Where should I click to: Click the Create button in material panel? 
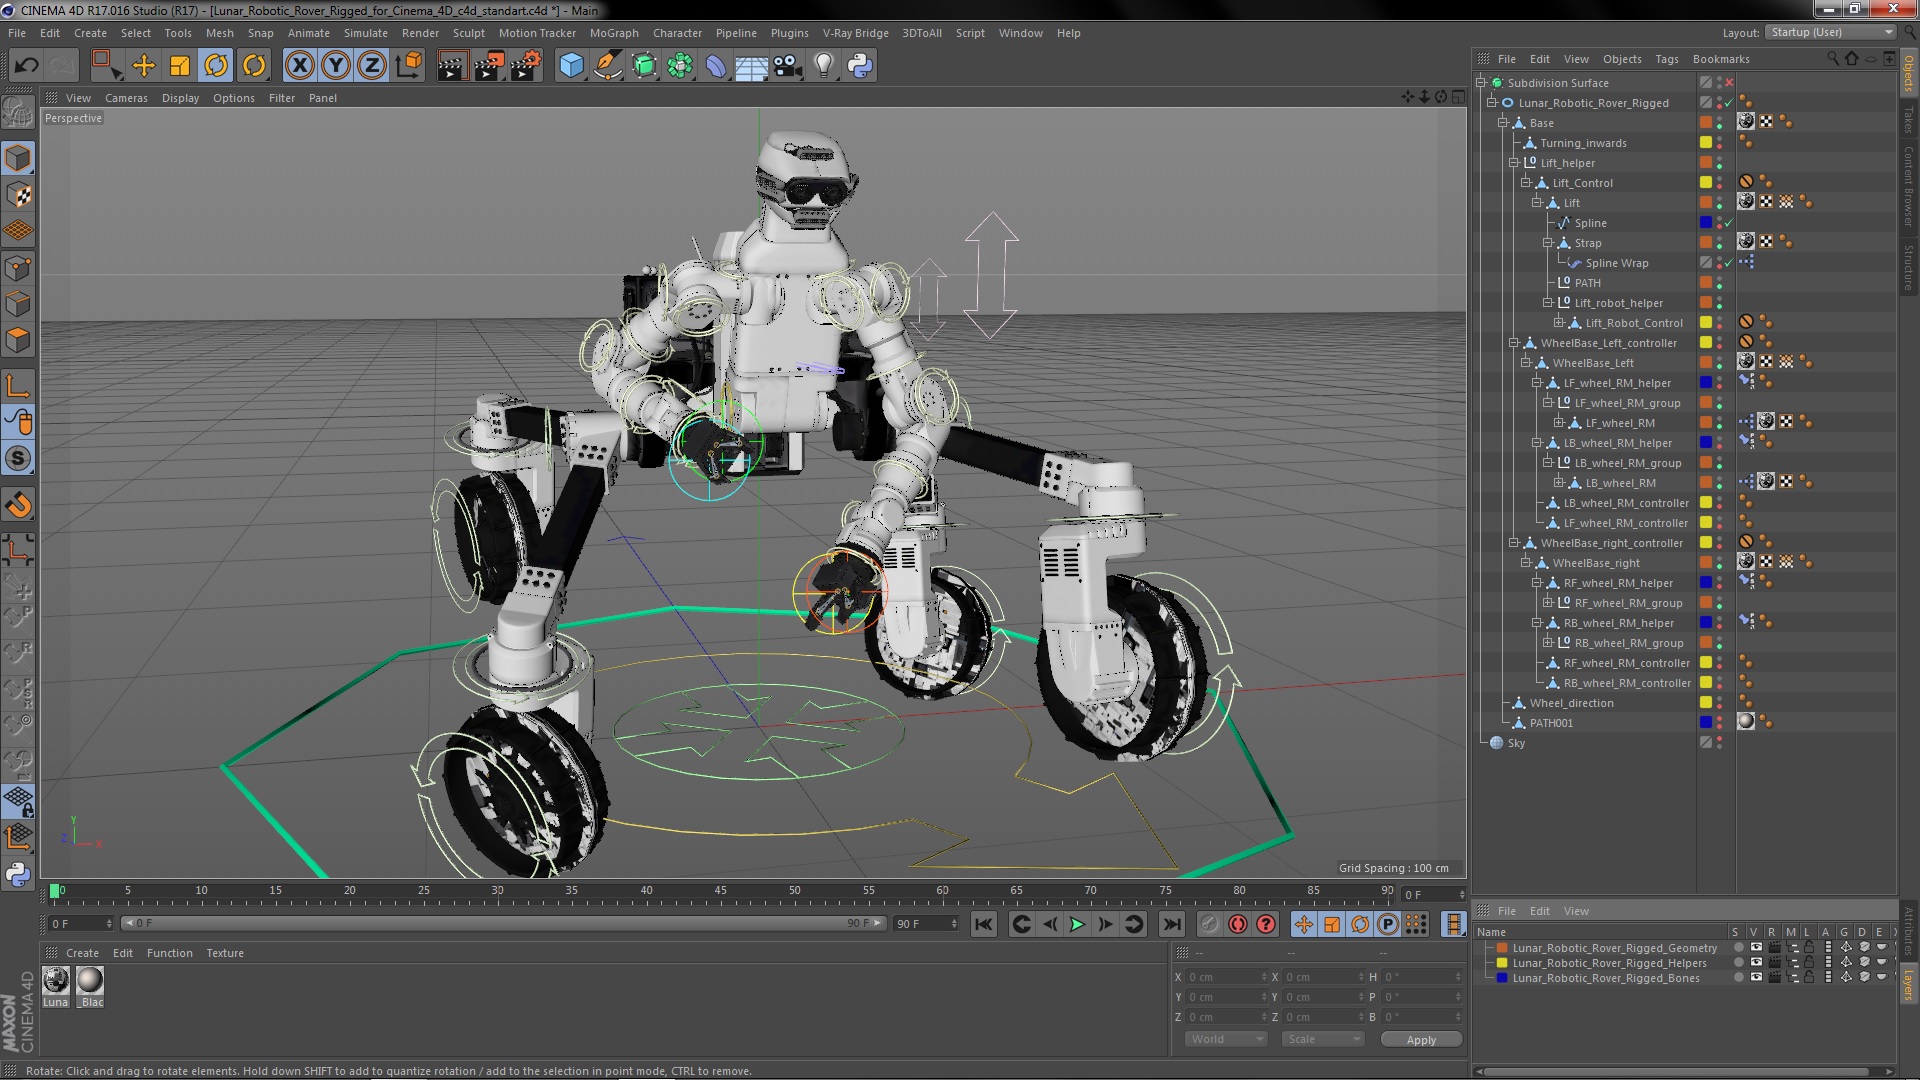[x=82, y=952]
